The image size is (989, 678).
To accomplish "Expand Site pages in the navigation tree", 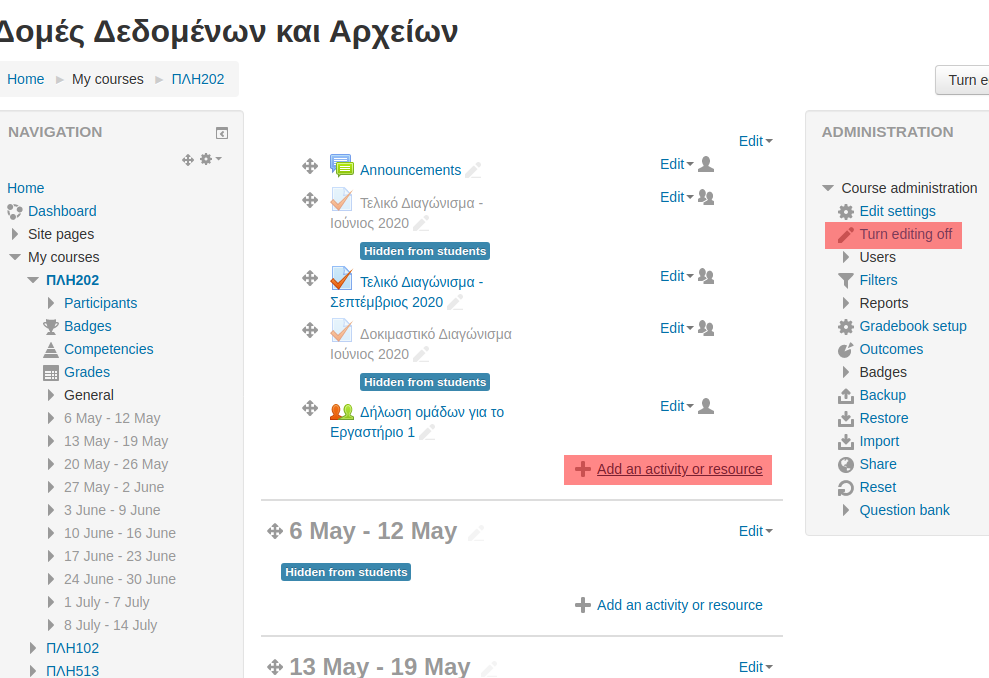I will [x=15, y=234].
